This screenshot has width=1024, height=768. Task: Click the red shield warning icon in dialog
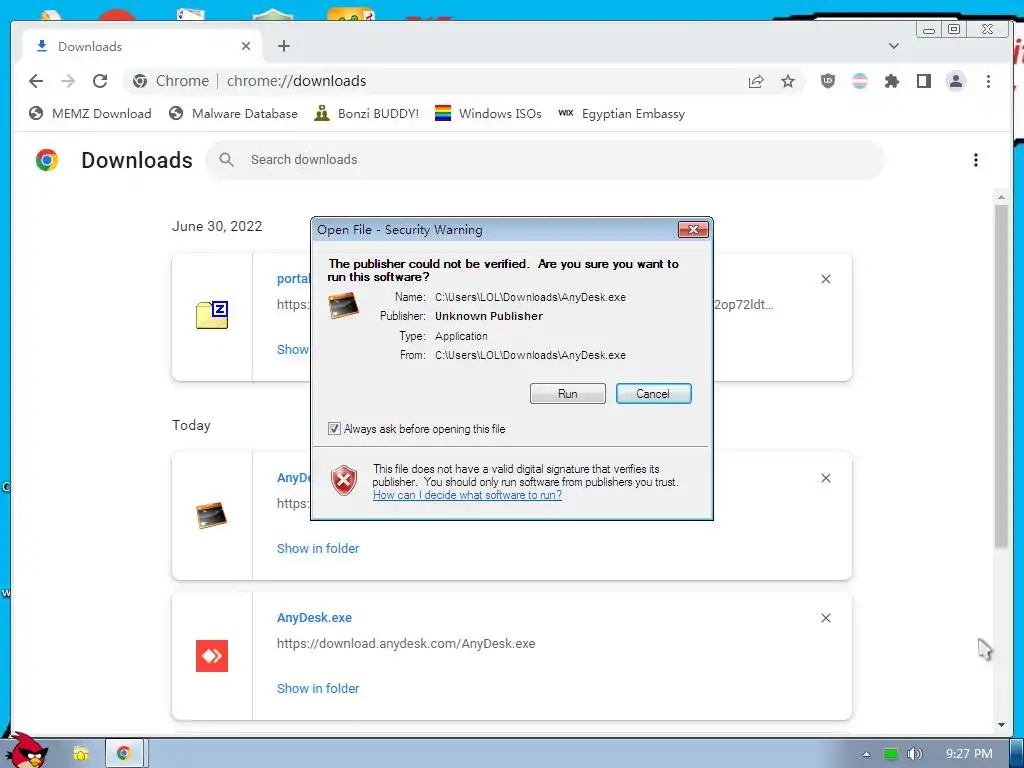point(344,481)
